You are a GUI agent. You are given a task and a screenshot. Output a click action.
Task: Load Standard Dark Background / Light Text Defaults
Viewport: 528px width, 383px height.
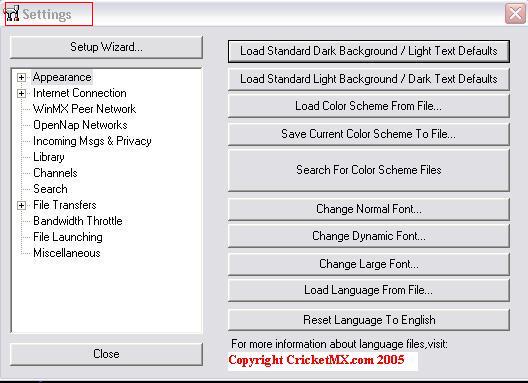click(x=369, y=51)
